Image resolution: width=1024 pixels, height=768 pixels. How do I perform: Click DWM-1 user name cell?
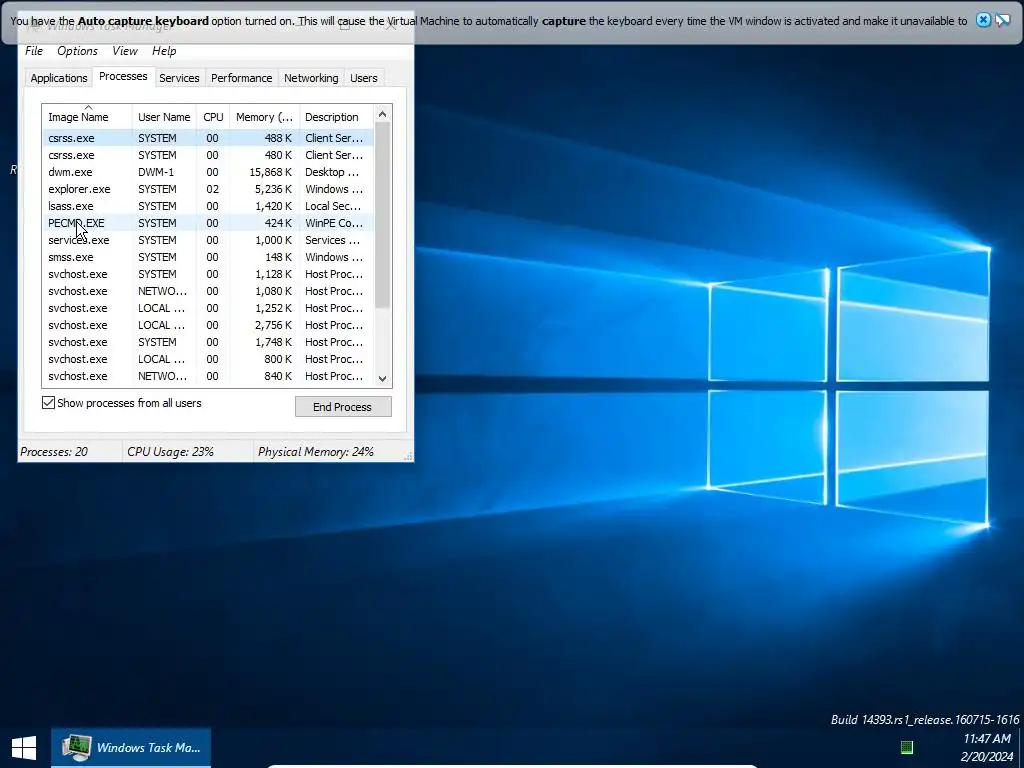coord(156,172)
